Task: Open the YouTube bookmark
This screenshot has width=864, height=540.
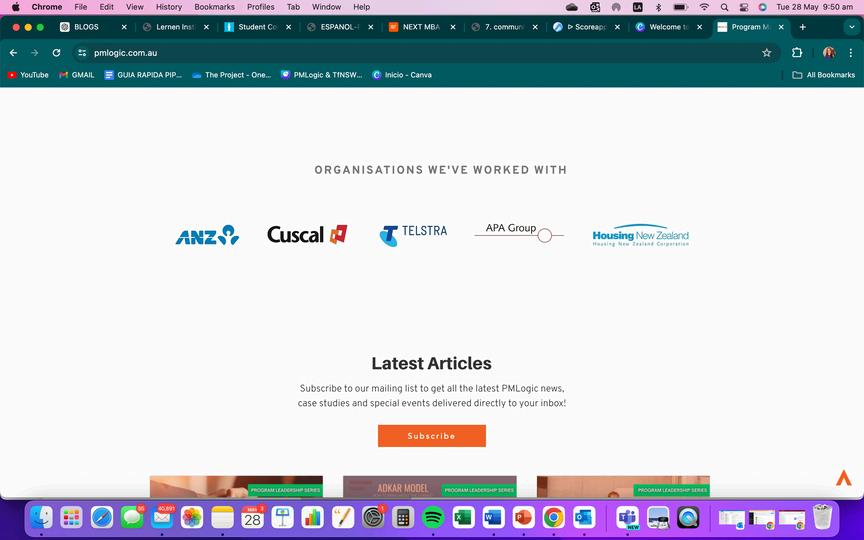Action: (x=28, y=75)
